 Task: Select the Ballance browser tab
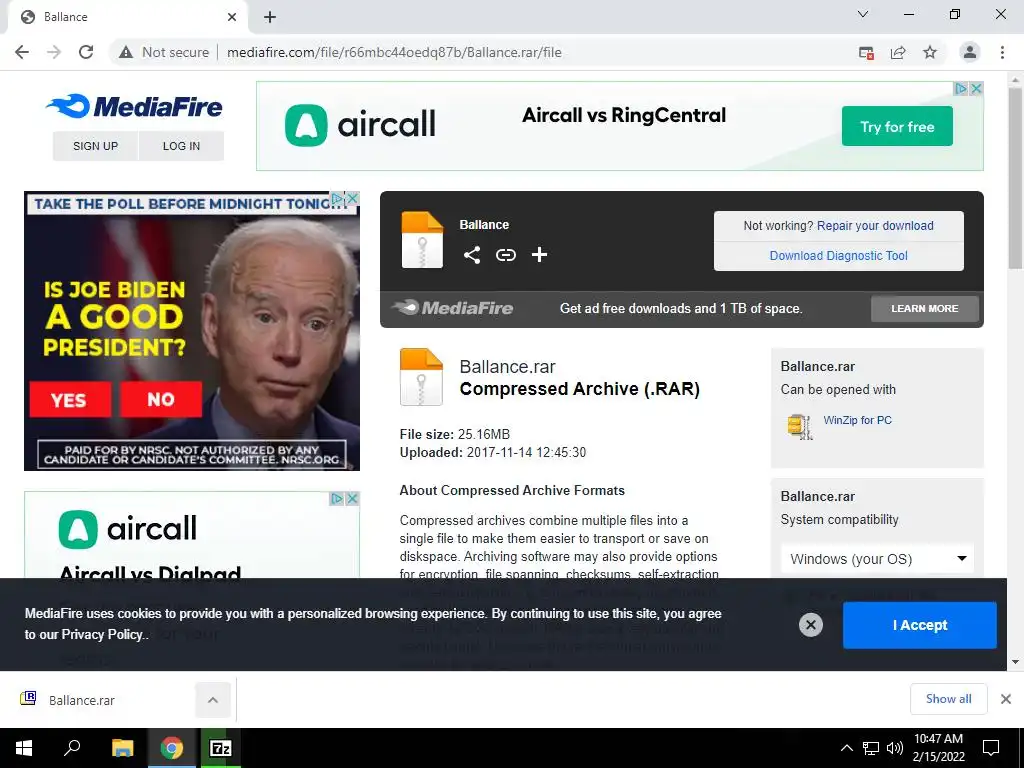(127, 17)
